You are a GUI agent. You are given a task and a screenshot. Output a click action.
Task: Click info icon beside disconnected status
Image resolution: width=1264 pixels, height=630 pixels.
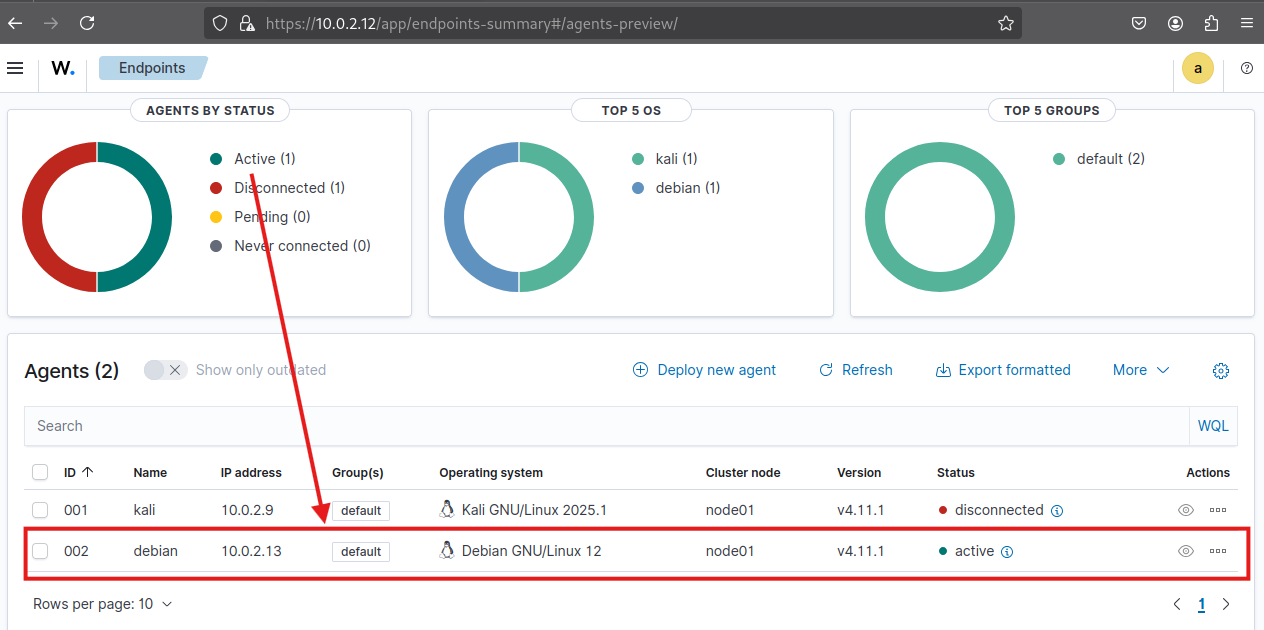[1057, 511]
